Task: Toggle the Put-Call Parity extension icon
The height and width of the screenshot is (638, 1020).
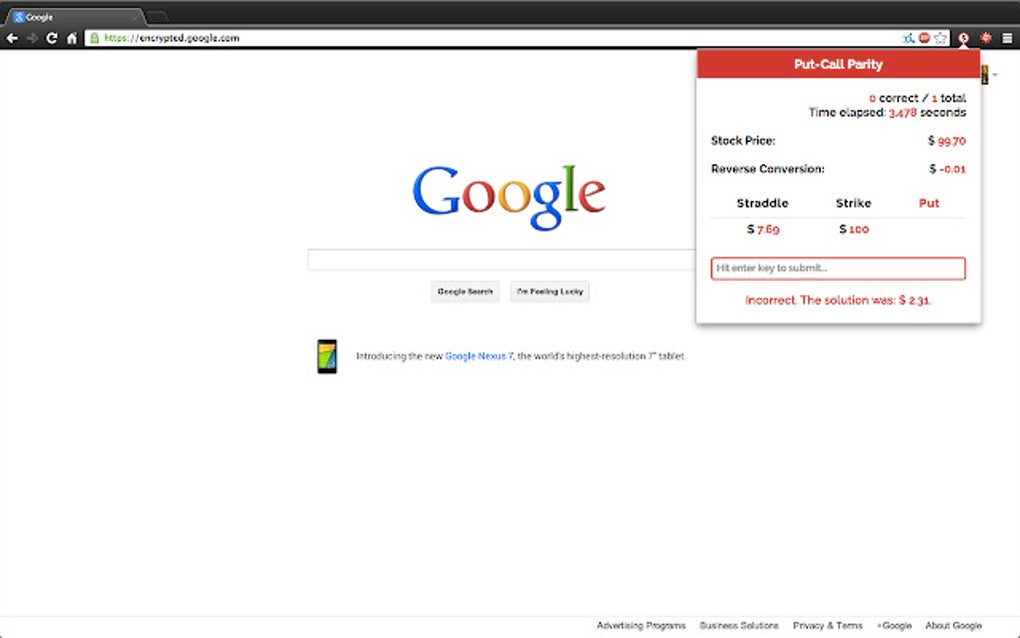Action: [963, 38]
